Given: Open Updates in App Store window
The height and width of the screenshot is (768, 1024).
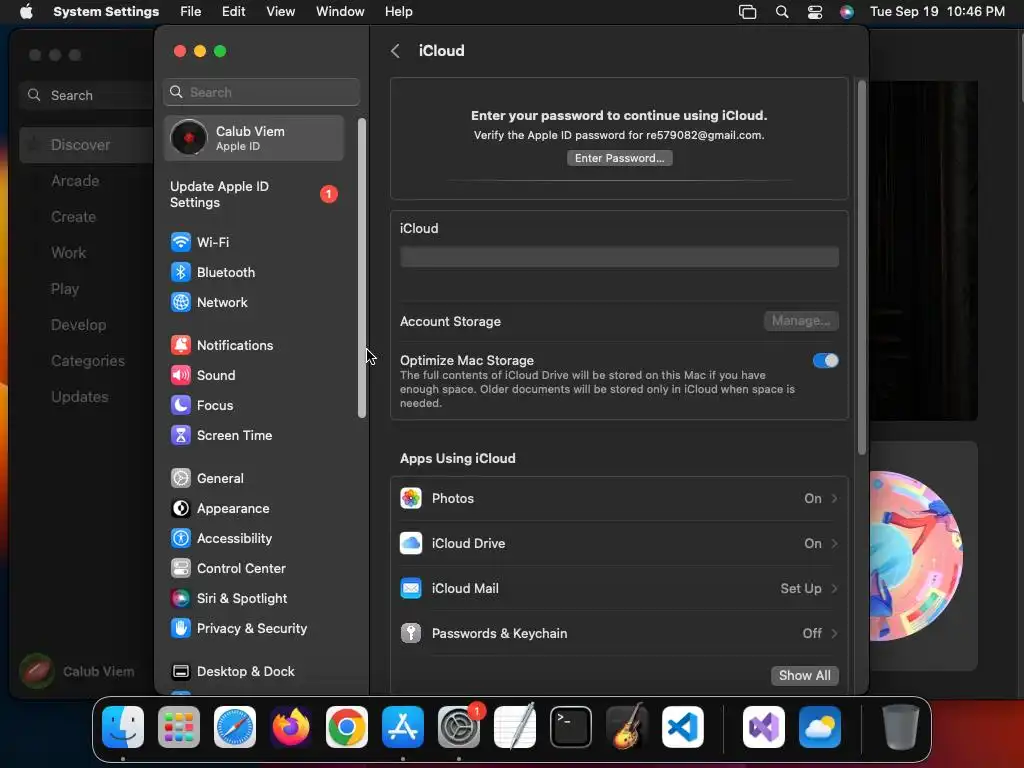Looking at the screenshot, I should tap(80, 397).
